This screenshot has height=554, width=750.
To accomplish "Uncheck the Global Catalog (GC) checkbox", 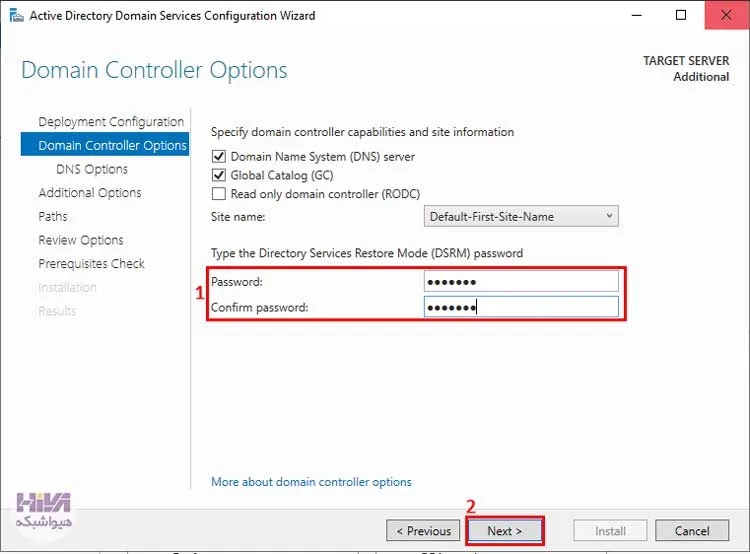I will point(219,175).
